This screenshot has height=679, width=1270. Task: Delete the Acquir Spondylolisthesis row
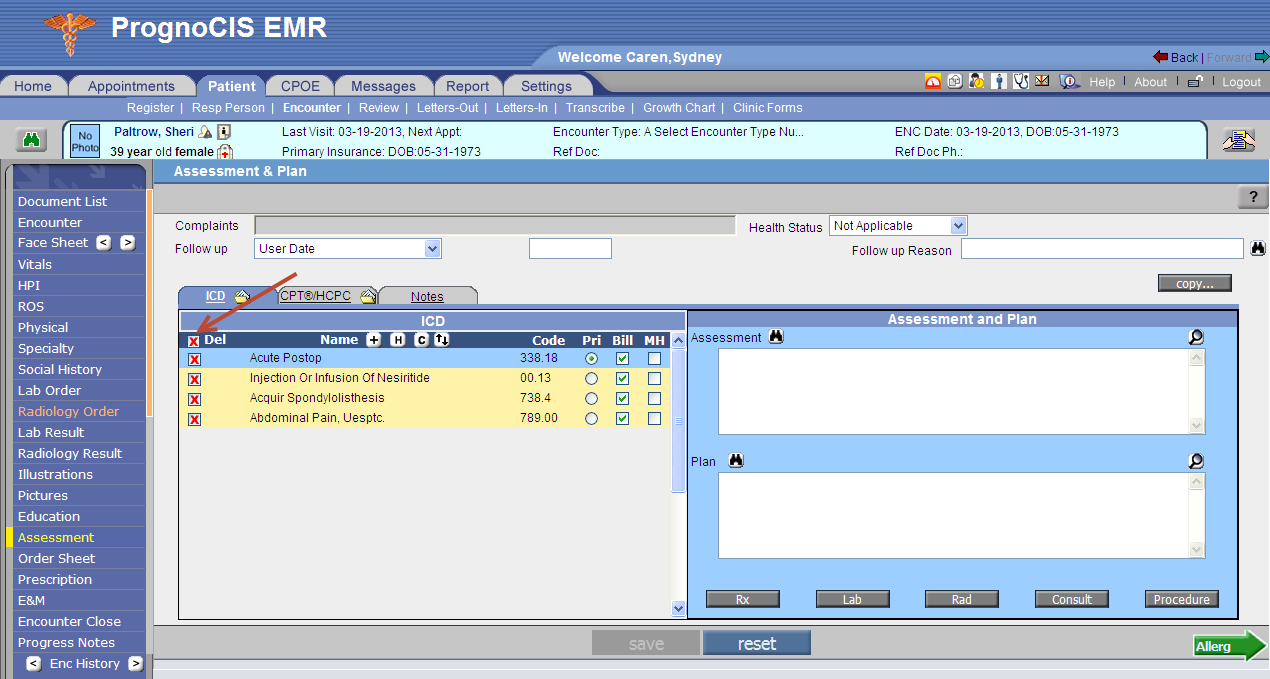point(194,399)
